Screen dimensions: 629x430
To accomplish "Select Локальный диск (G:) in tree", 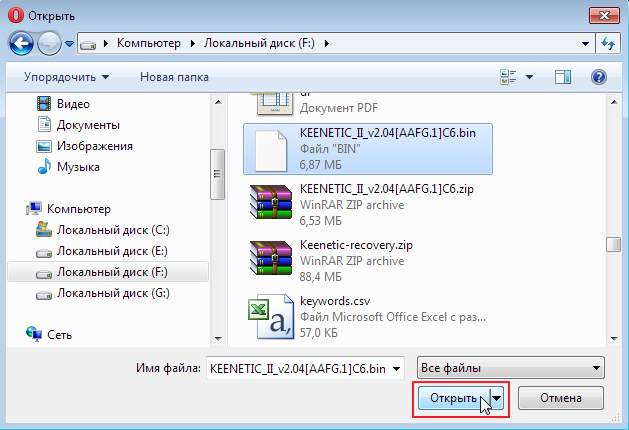I will click(x=113, y=293).
